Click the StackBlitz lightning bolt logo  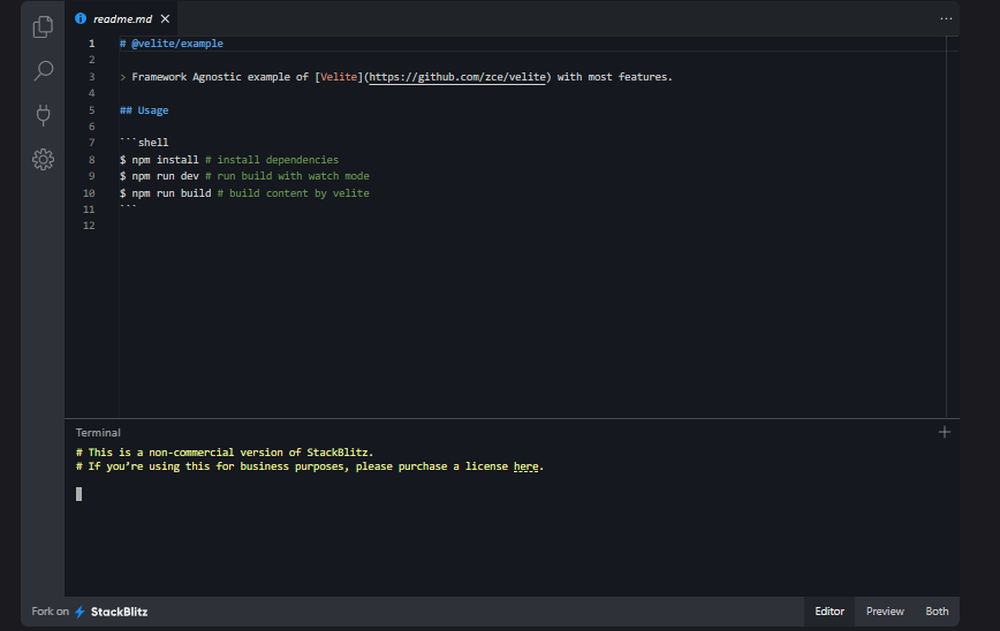(x=79, y=611)
